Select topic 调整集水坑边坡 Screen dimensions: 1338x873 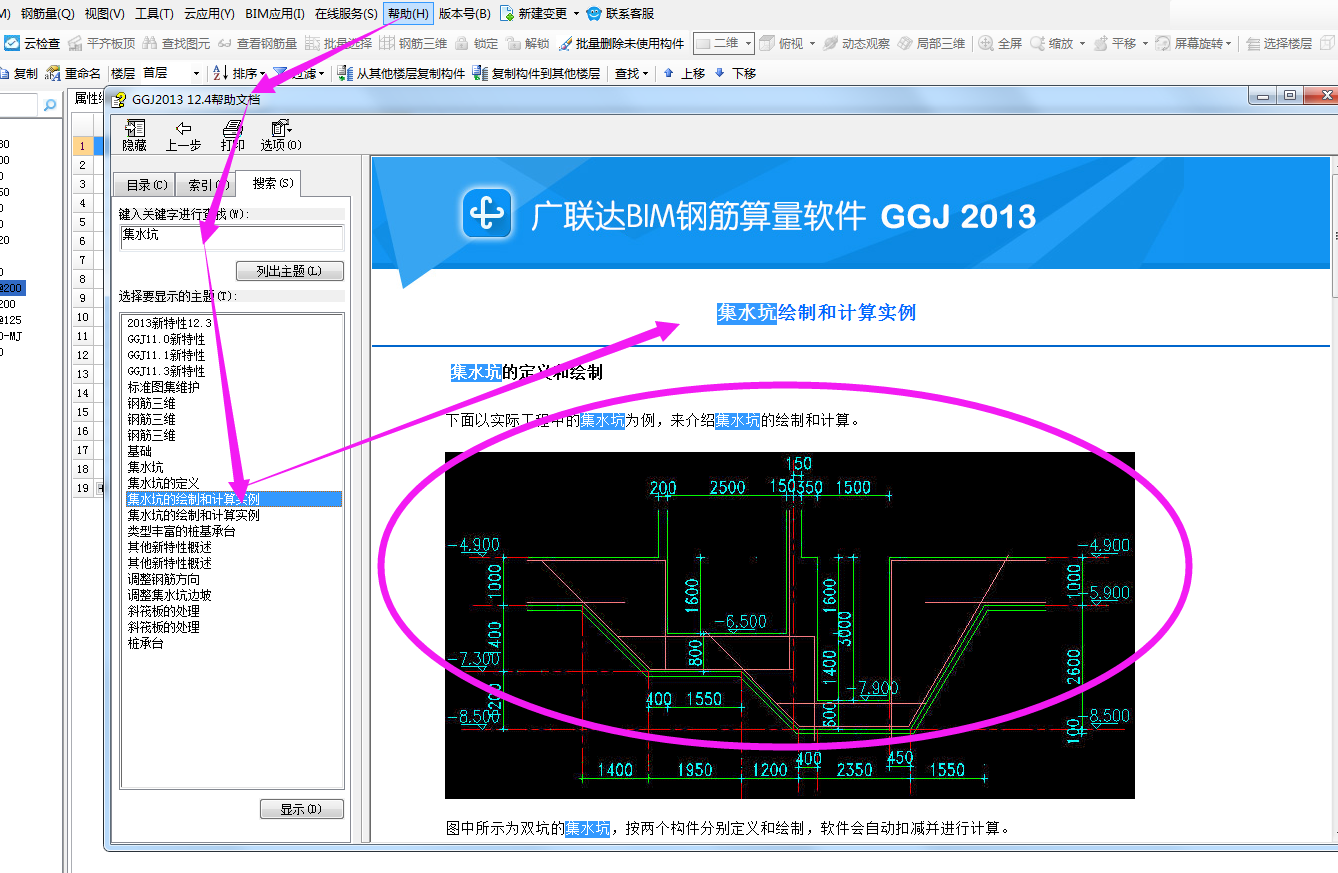[169, 595]
